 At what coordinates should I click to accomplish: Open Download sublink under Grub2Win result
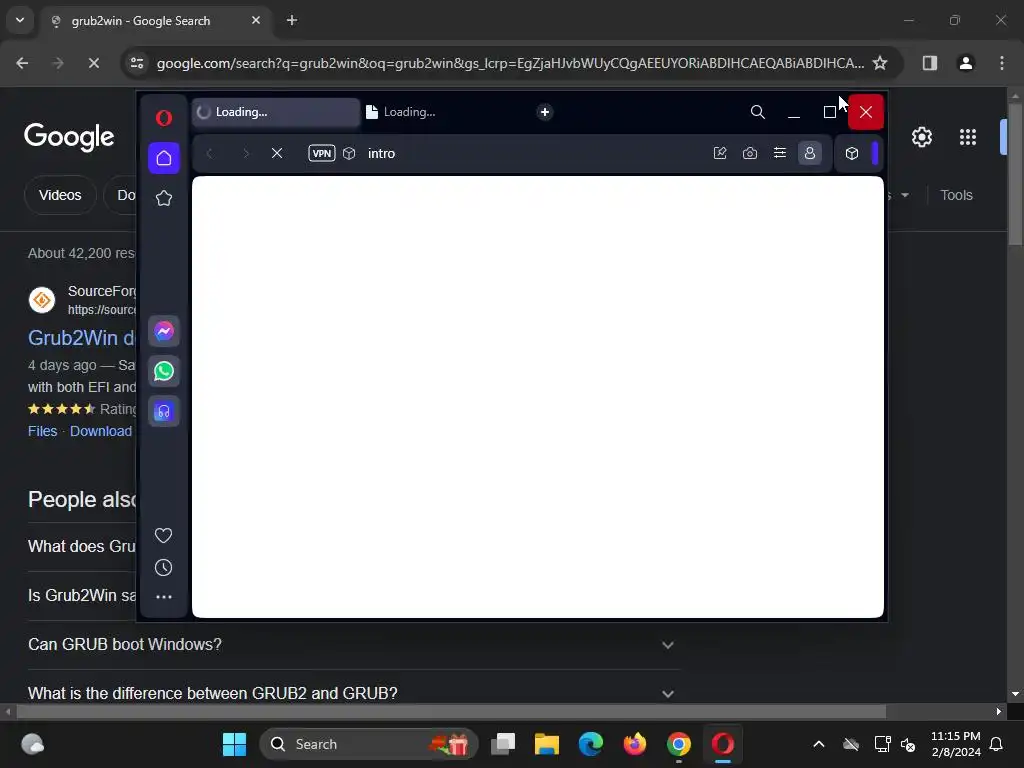click(x=101, y=431)
